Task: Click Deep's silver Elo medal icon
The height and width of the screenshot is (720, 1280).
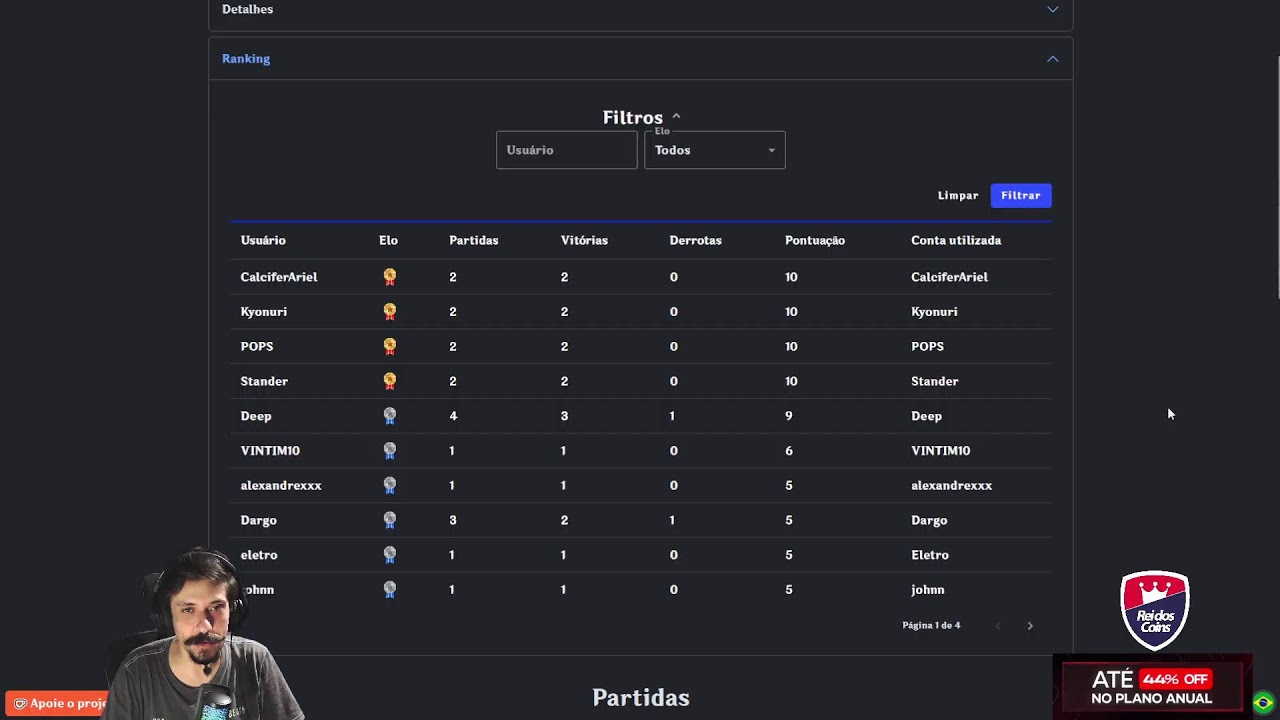Action: point(389,416)
